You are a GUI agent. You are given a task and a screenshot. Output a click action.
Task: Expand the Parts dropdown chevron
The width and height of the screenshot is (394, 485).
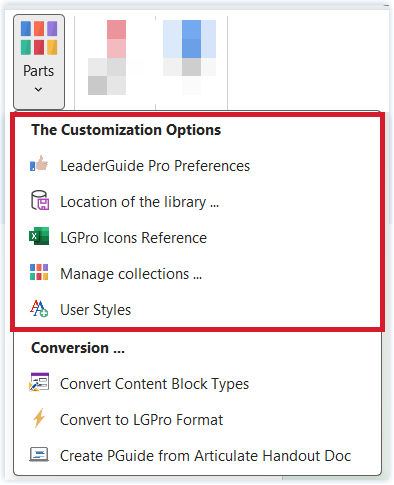pyautogui.click(x=38, y=89)
